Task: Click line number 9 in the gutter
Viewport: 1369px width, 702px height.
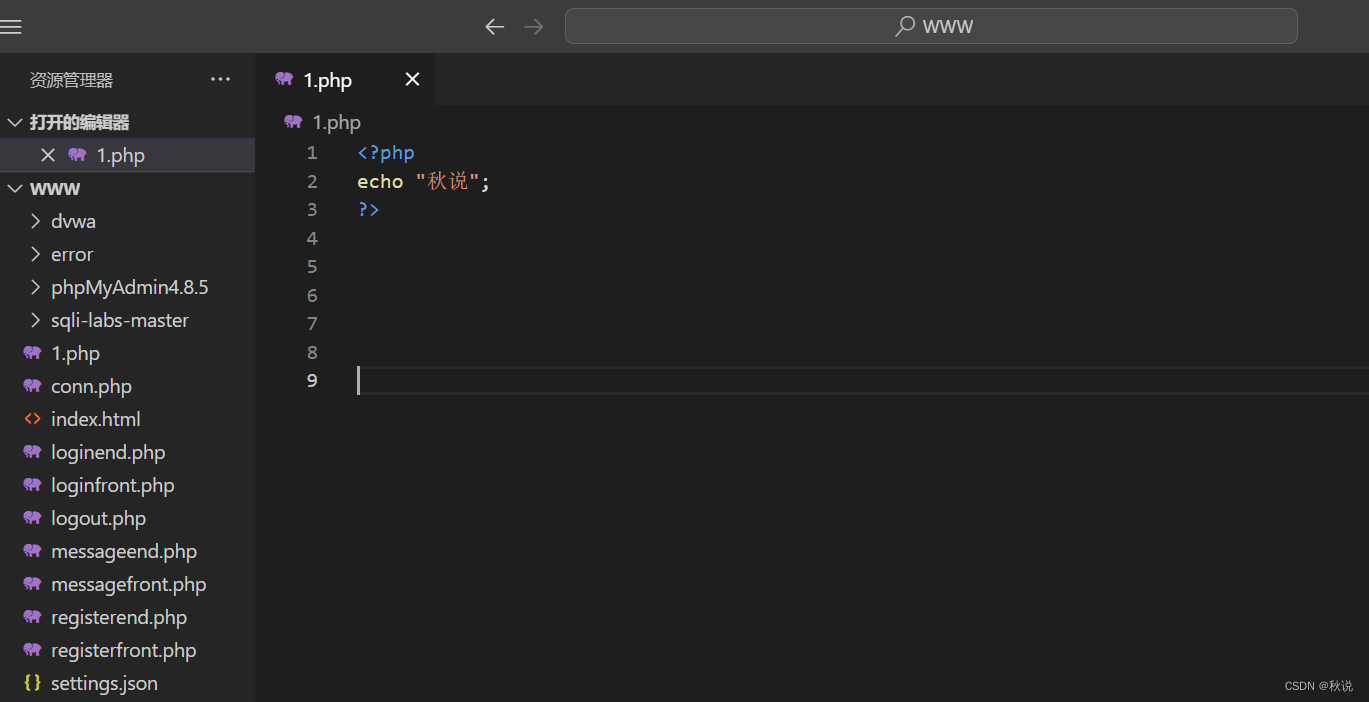Action: click(x=312, y=381)
